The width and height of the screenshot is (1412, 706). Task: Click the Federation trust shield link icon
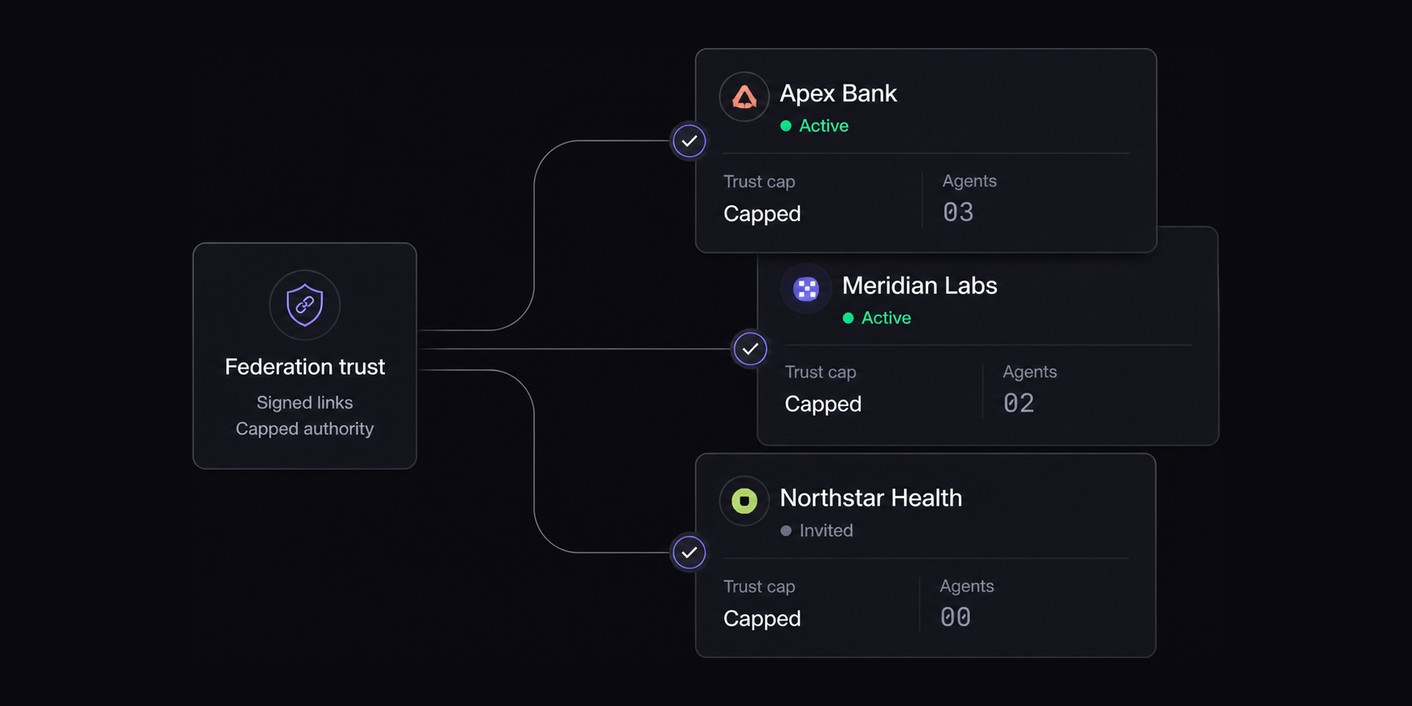click(x=305, y=305)
